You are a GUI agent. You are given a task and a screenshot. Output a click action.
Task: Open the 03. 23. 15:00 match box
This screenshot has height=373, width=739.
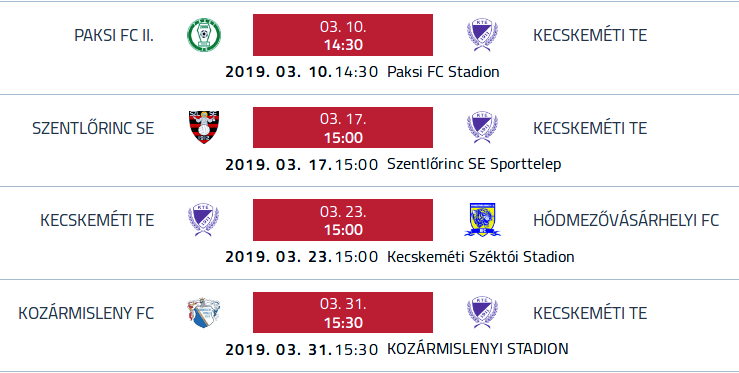coord(343,220)
